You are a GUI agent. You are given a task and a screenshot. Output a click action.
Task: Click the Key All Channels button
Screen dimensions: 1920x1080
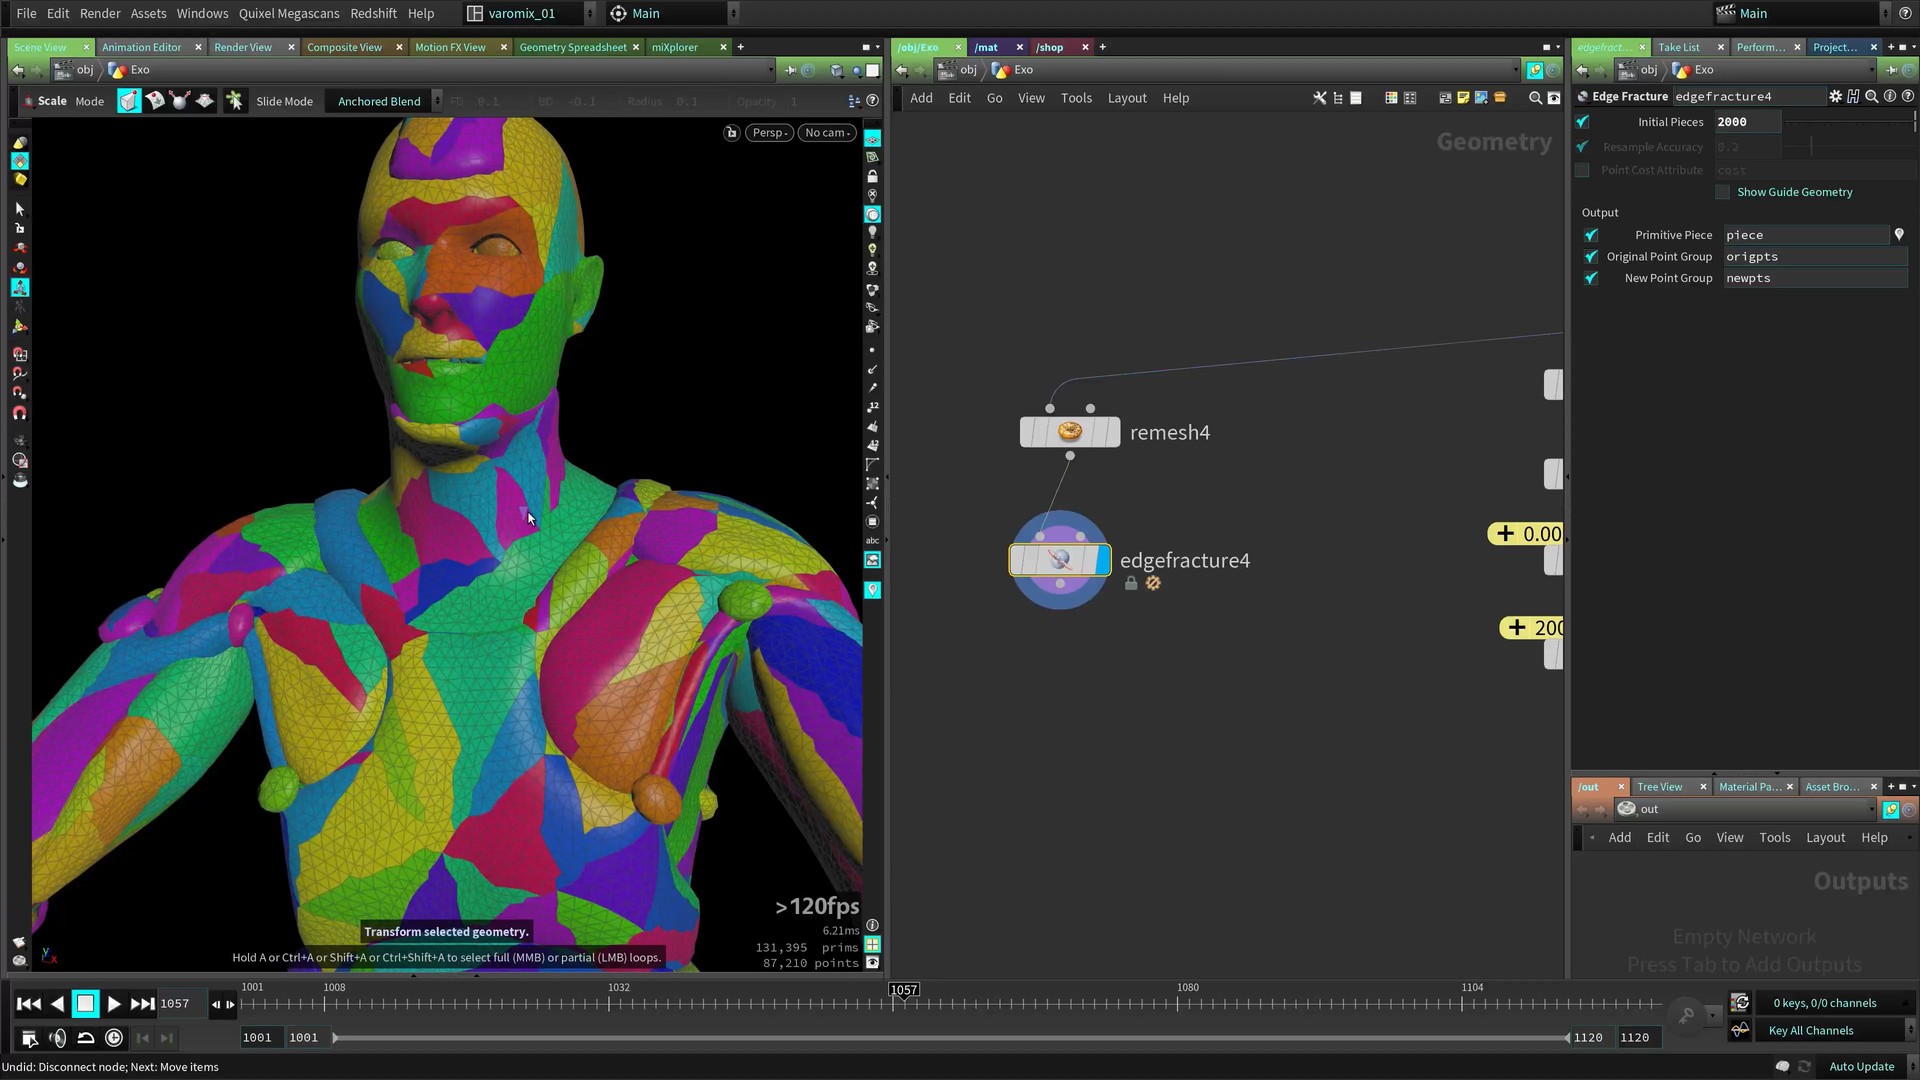[1810, 1031]
